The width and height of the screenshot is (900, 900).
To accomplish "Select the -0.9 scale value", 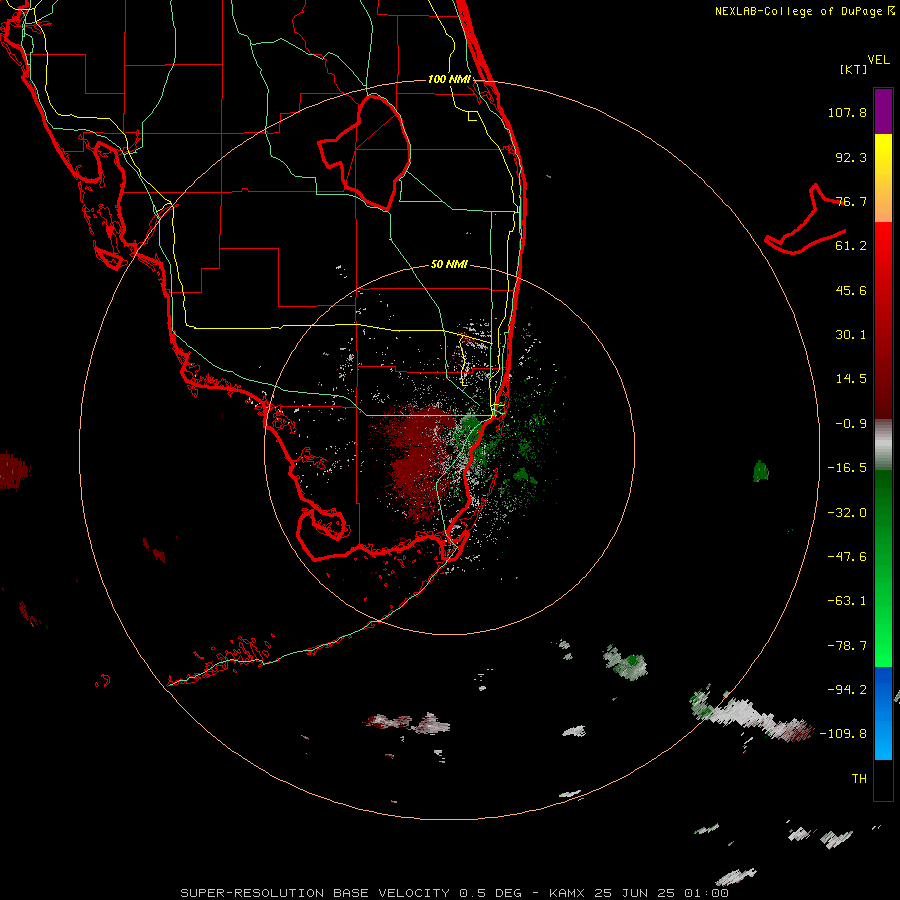I will 851,424.
